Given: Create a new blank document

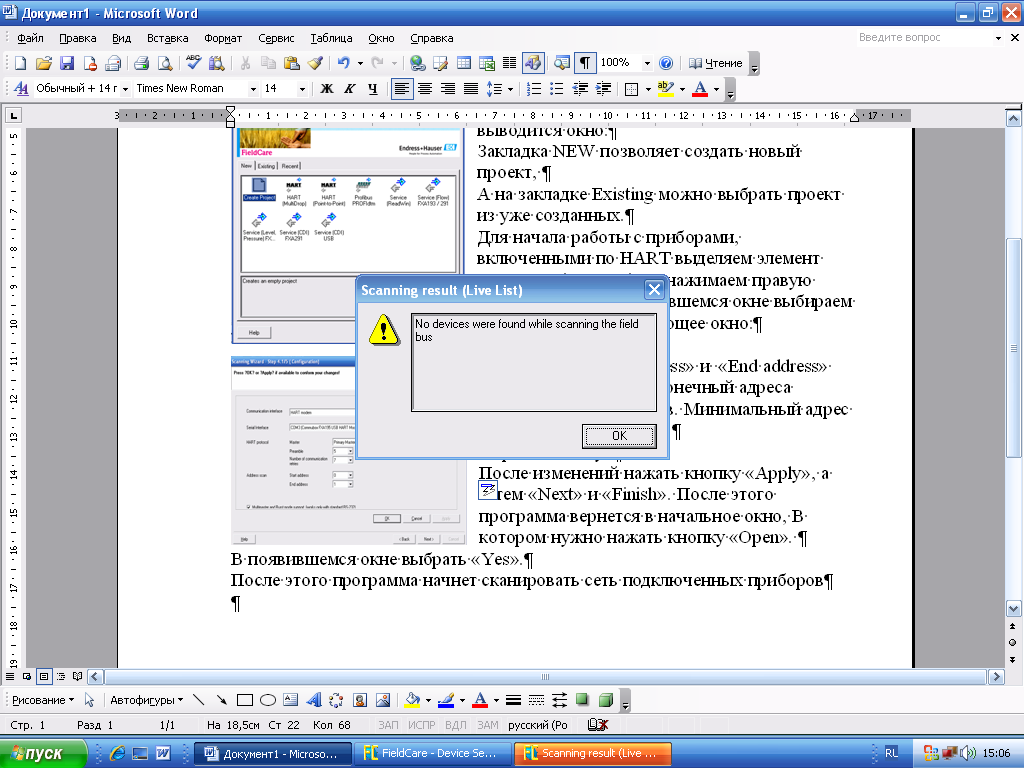Looking at the screenshot, I should 20,63.
